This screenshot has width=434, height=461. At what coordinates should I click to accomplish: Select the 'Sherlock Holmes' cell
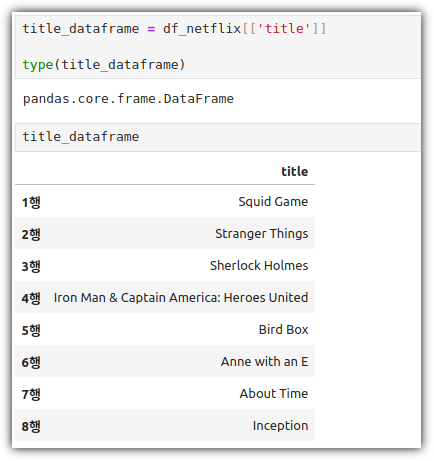click(259, 266)
